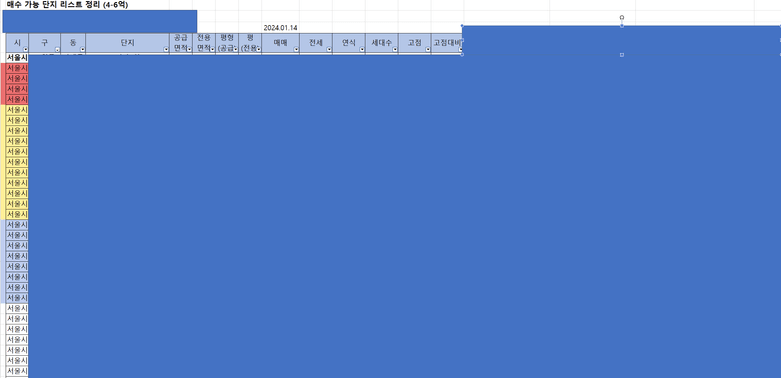Select the 시 header cell
This screenshot has height=378, width=781.
click(17, 43)
